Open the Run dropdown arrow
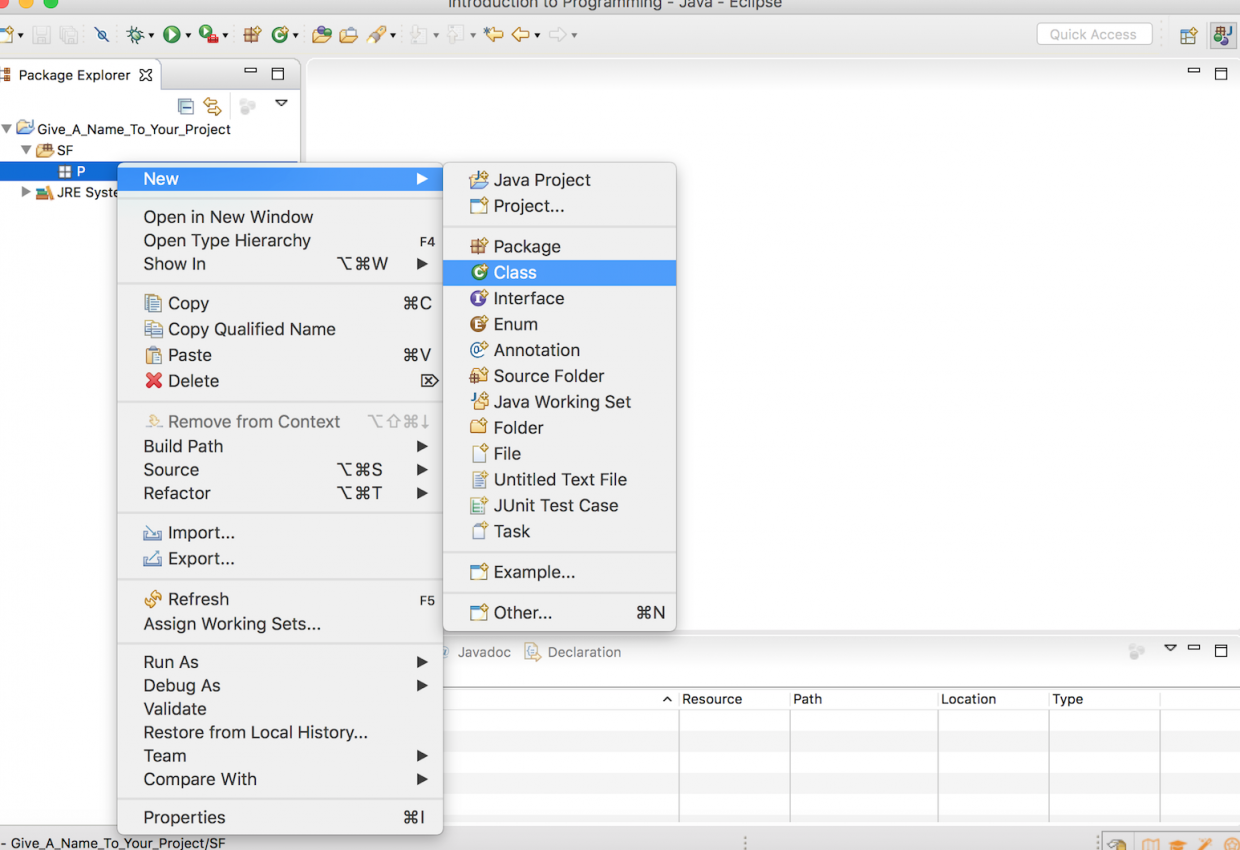Screen dimensions: 1240x850 pyautogui.click(x=188, y=34)
